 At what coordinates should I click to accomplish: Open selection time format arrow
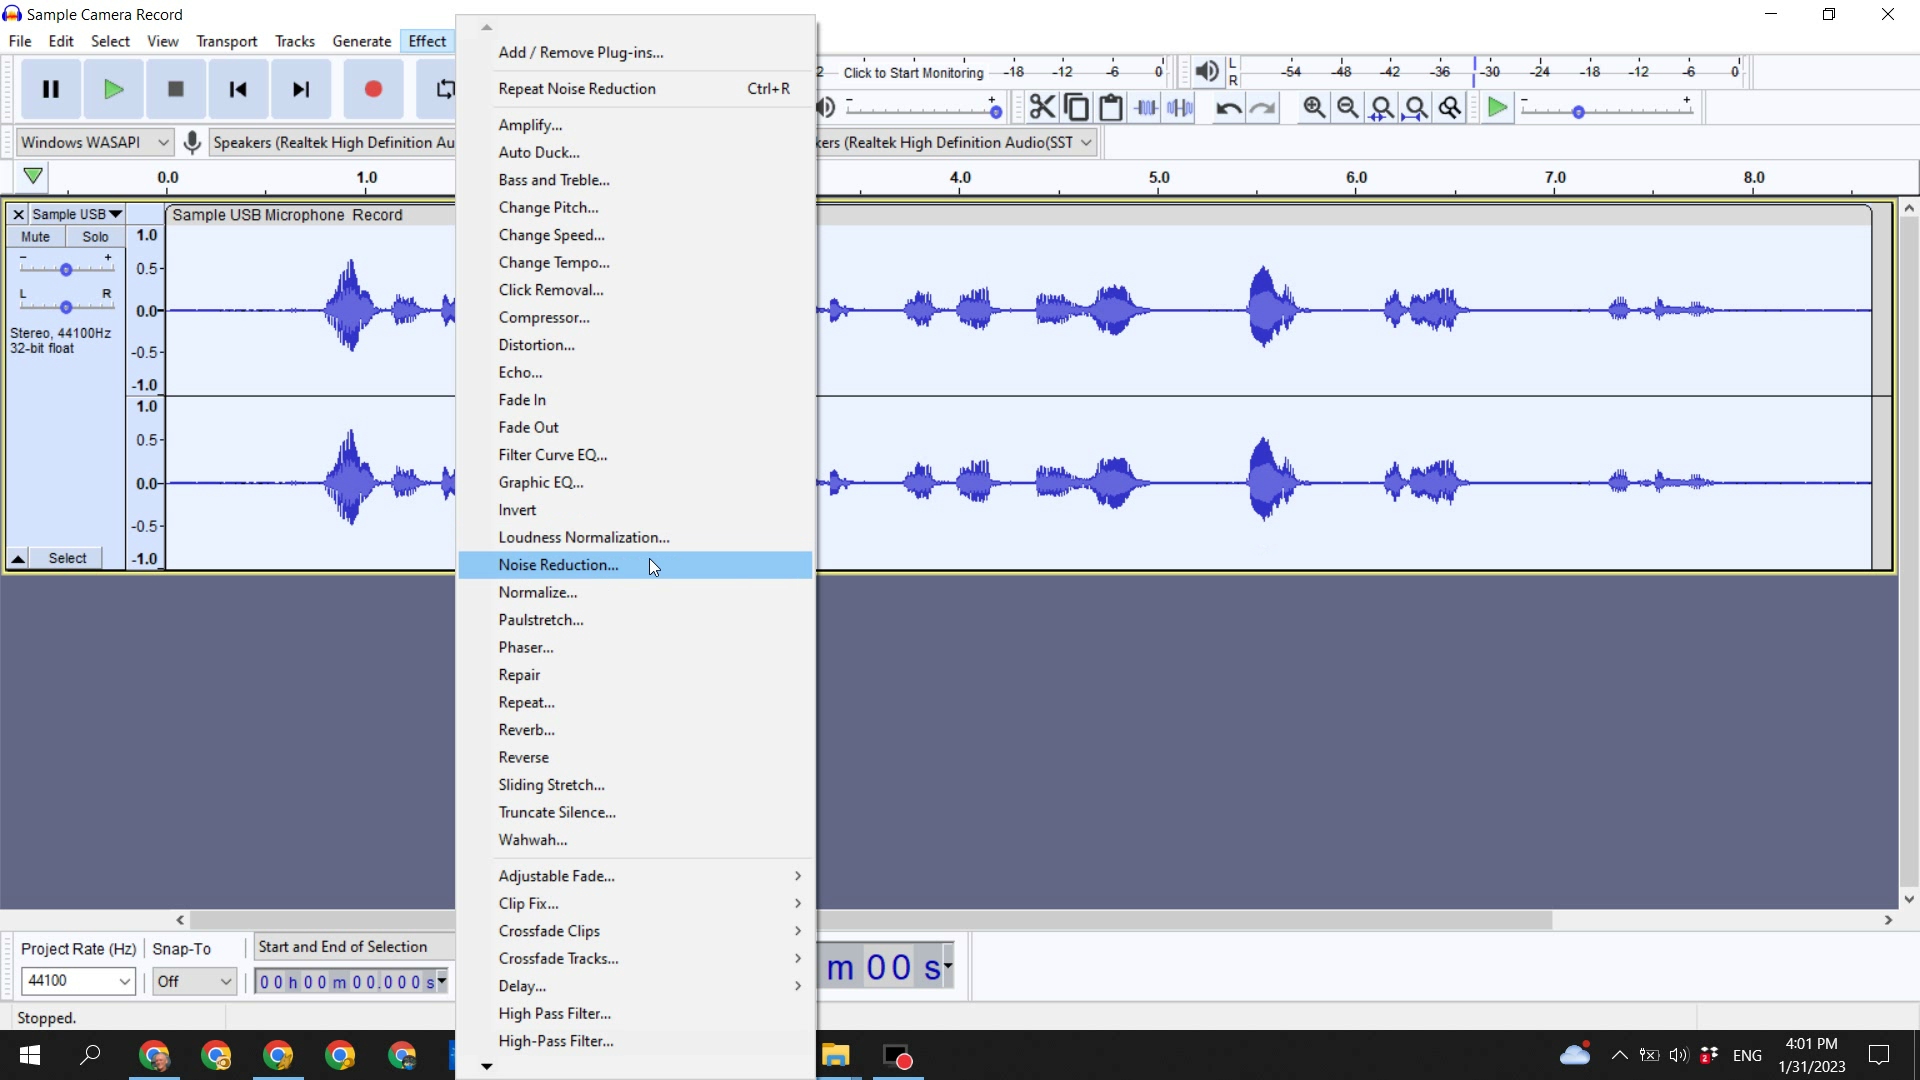pos(442,981)
